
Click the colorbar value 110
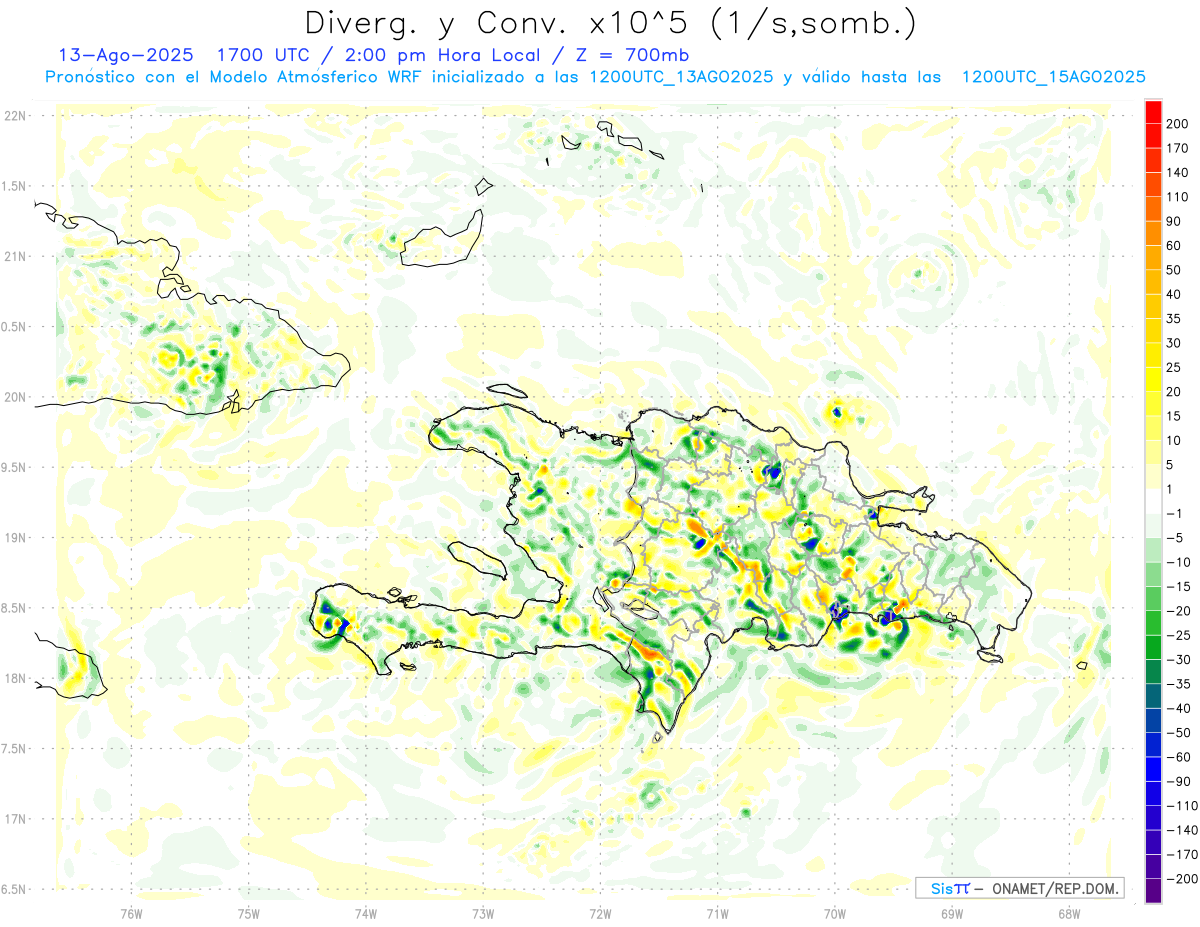(x=1179, y=197)
